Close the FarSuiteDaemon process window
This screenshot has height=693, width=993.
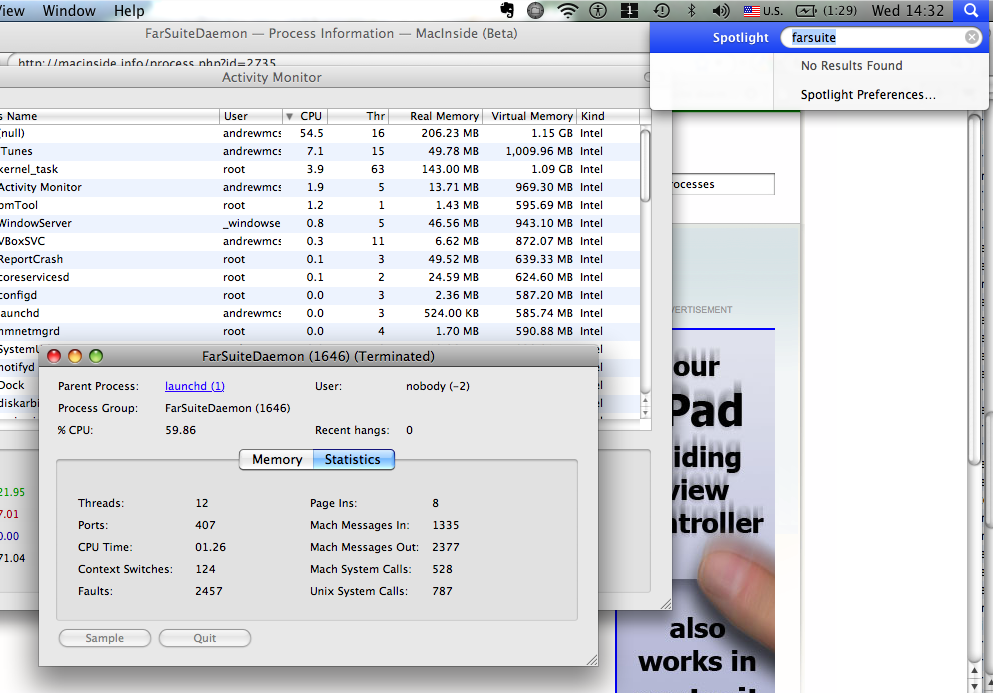coord(54,356)
